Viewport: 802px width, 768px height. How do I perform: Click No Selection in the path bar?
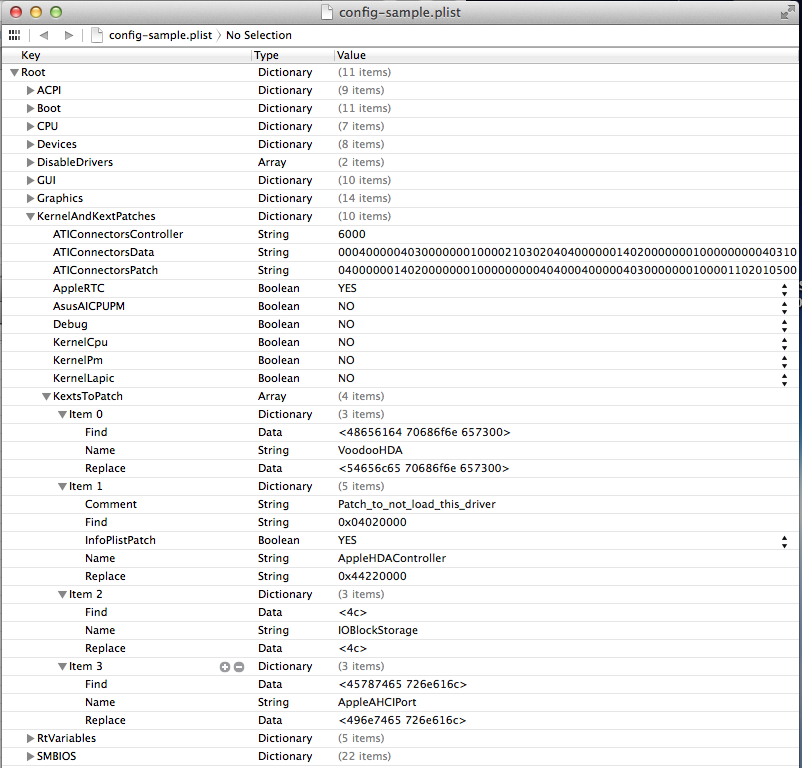[x=259, y=35]
